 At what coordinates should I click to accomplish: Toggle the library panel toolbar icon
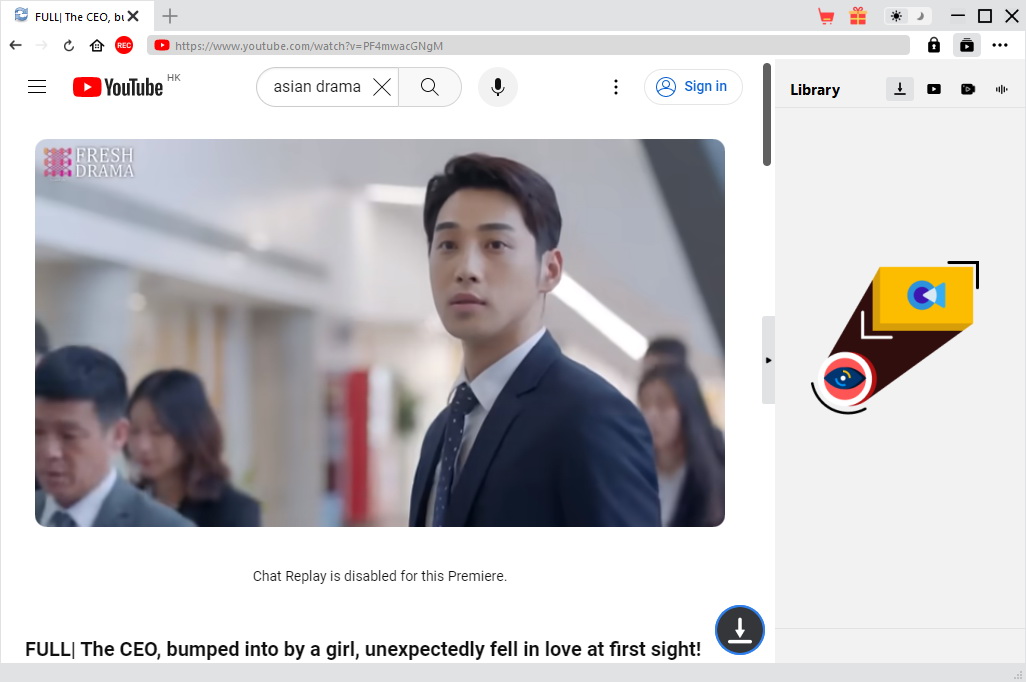tap(966, 45)
